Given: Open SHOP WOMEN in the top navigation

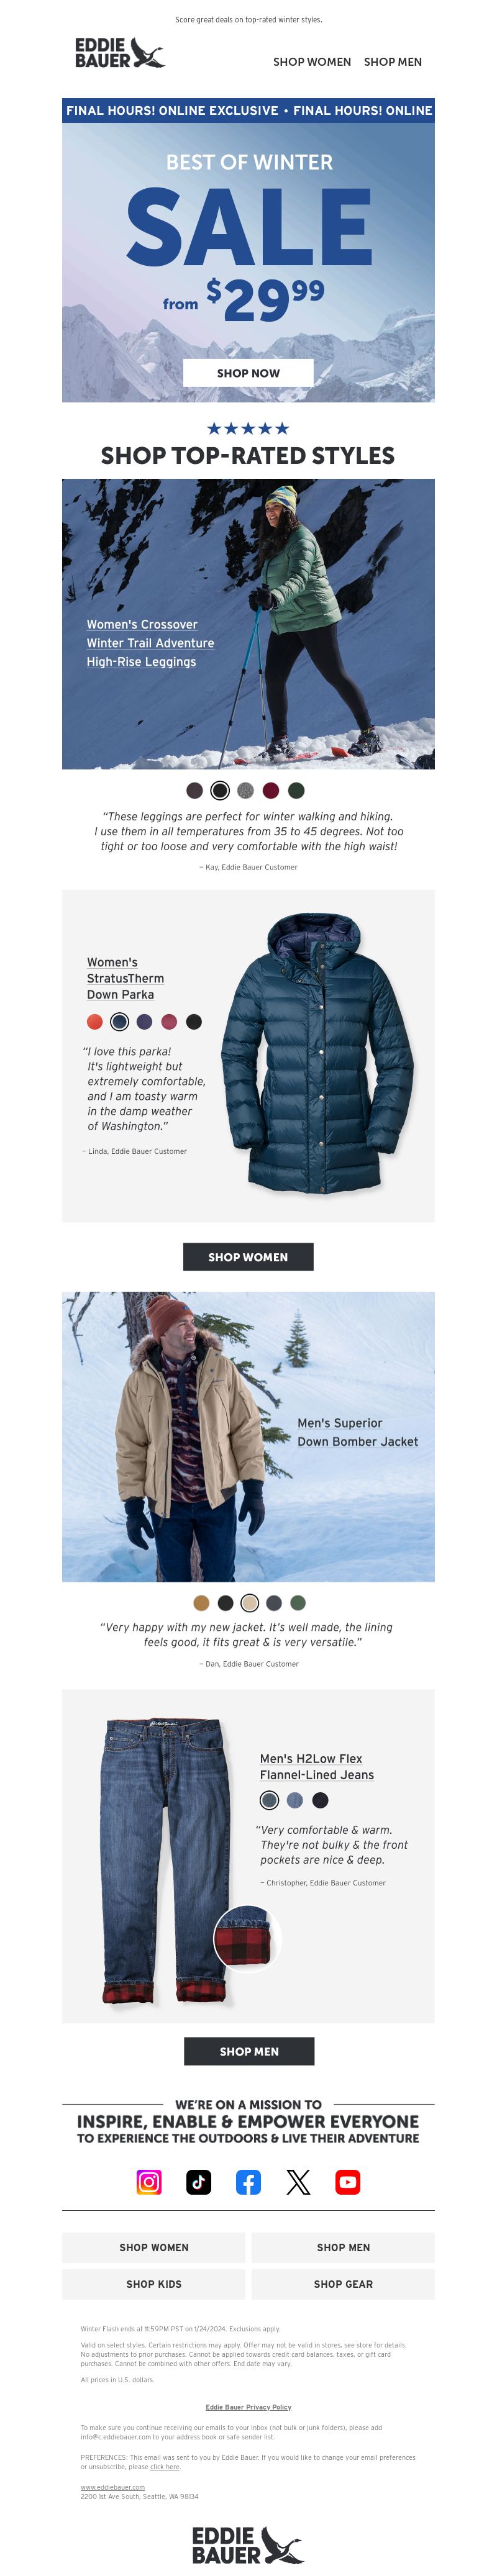Looking at the screenshot, I should pyautogui.click(x=312, y=62).
